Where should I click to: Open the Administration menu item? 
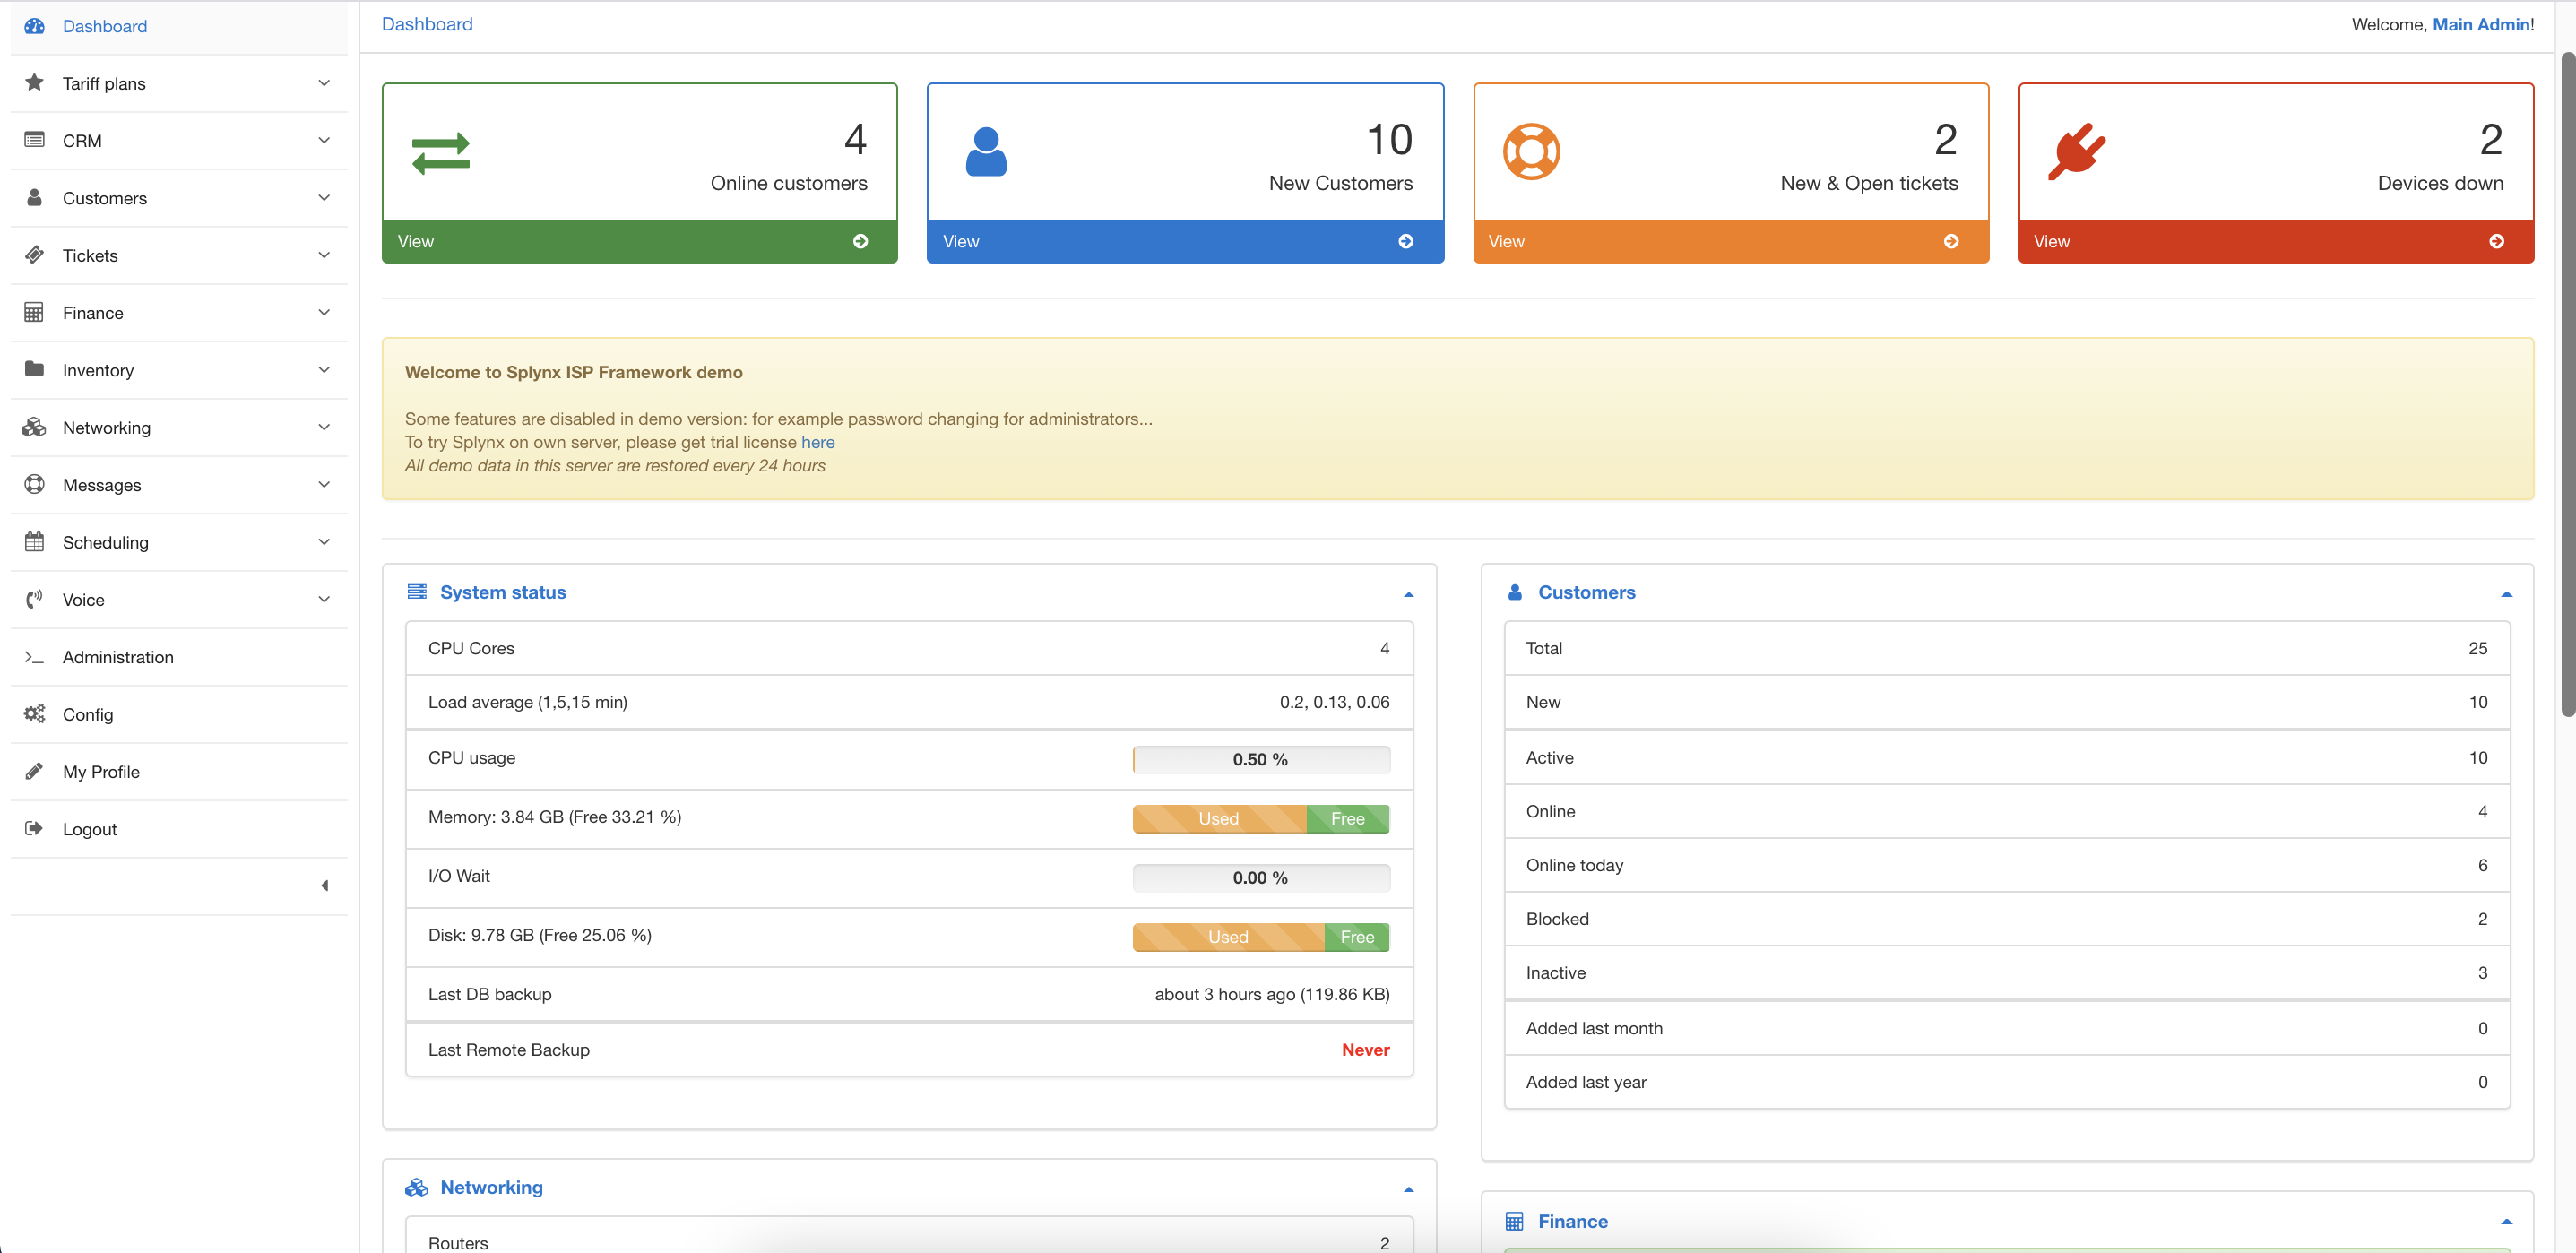[x=118, y=656]
